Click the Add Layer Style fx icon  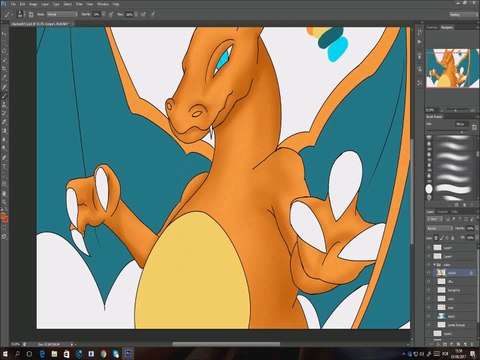click(x=438, y=344)
